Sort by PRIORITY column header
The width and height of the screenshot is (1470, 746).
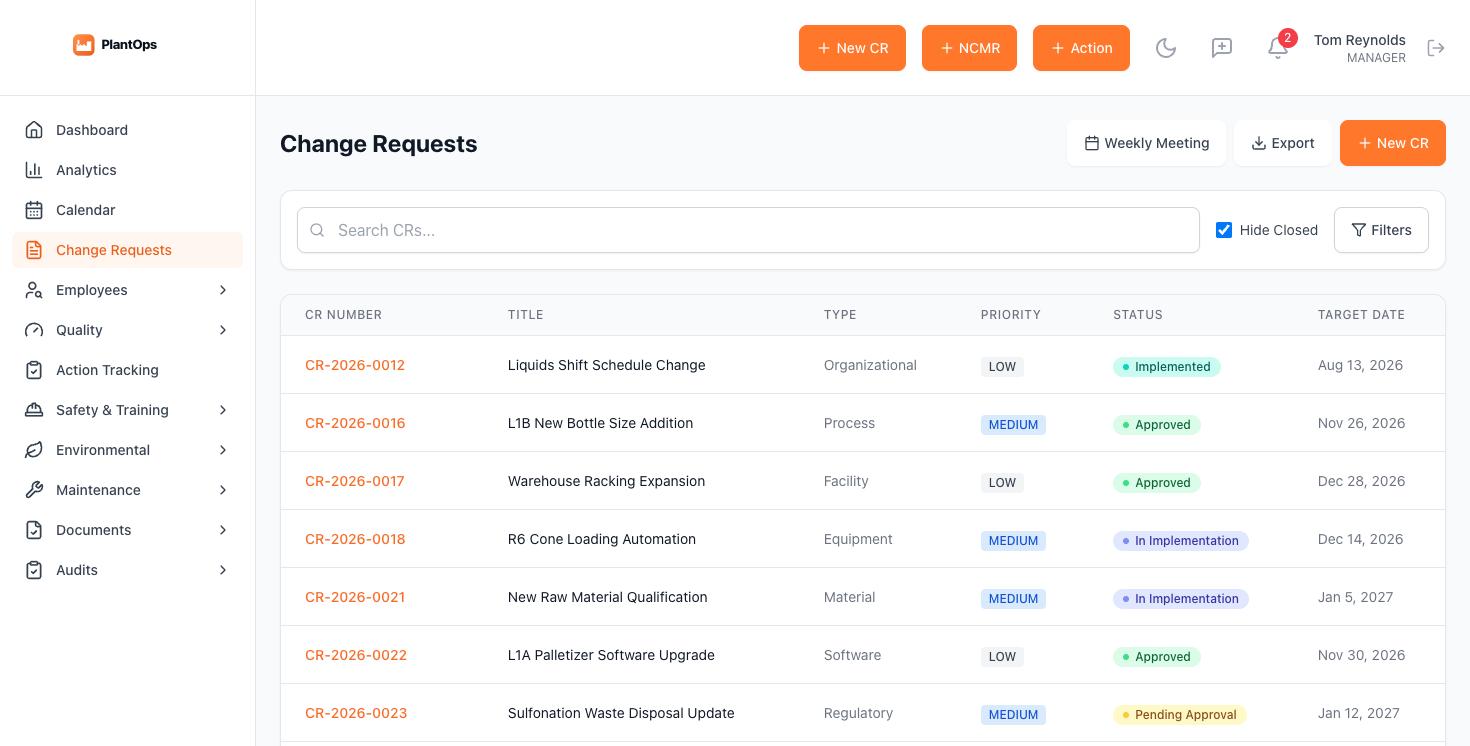[x=1010, y=315]
